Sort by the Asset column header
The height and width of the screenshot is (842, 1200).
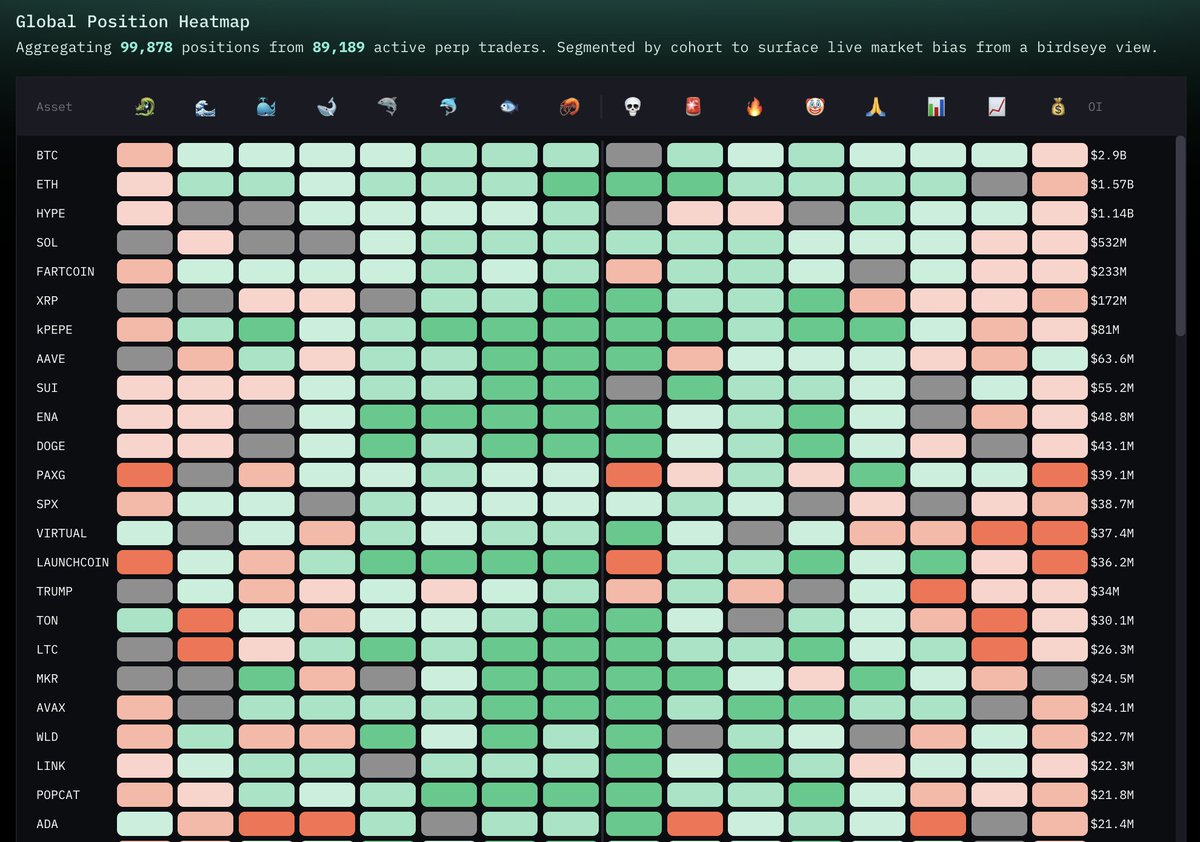pyautogui.click(x=54, y=107)
